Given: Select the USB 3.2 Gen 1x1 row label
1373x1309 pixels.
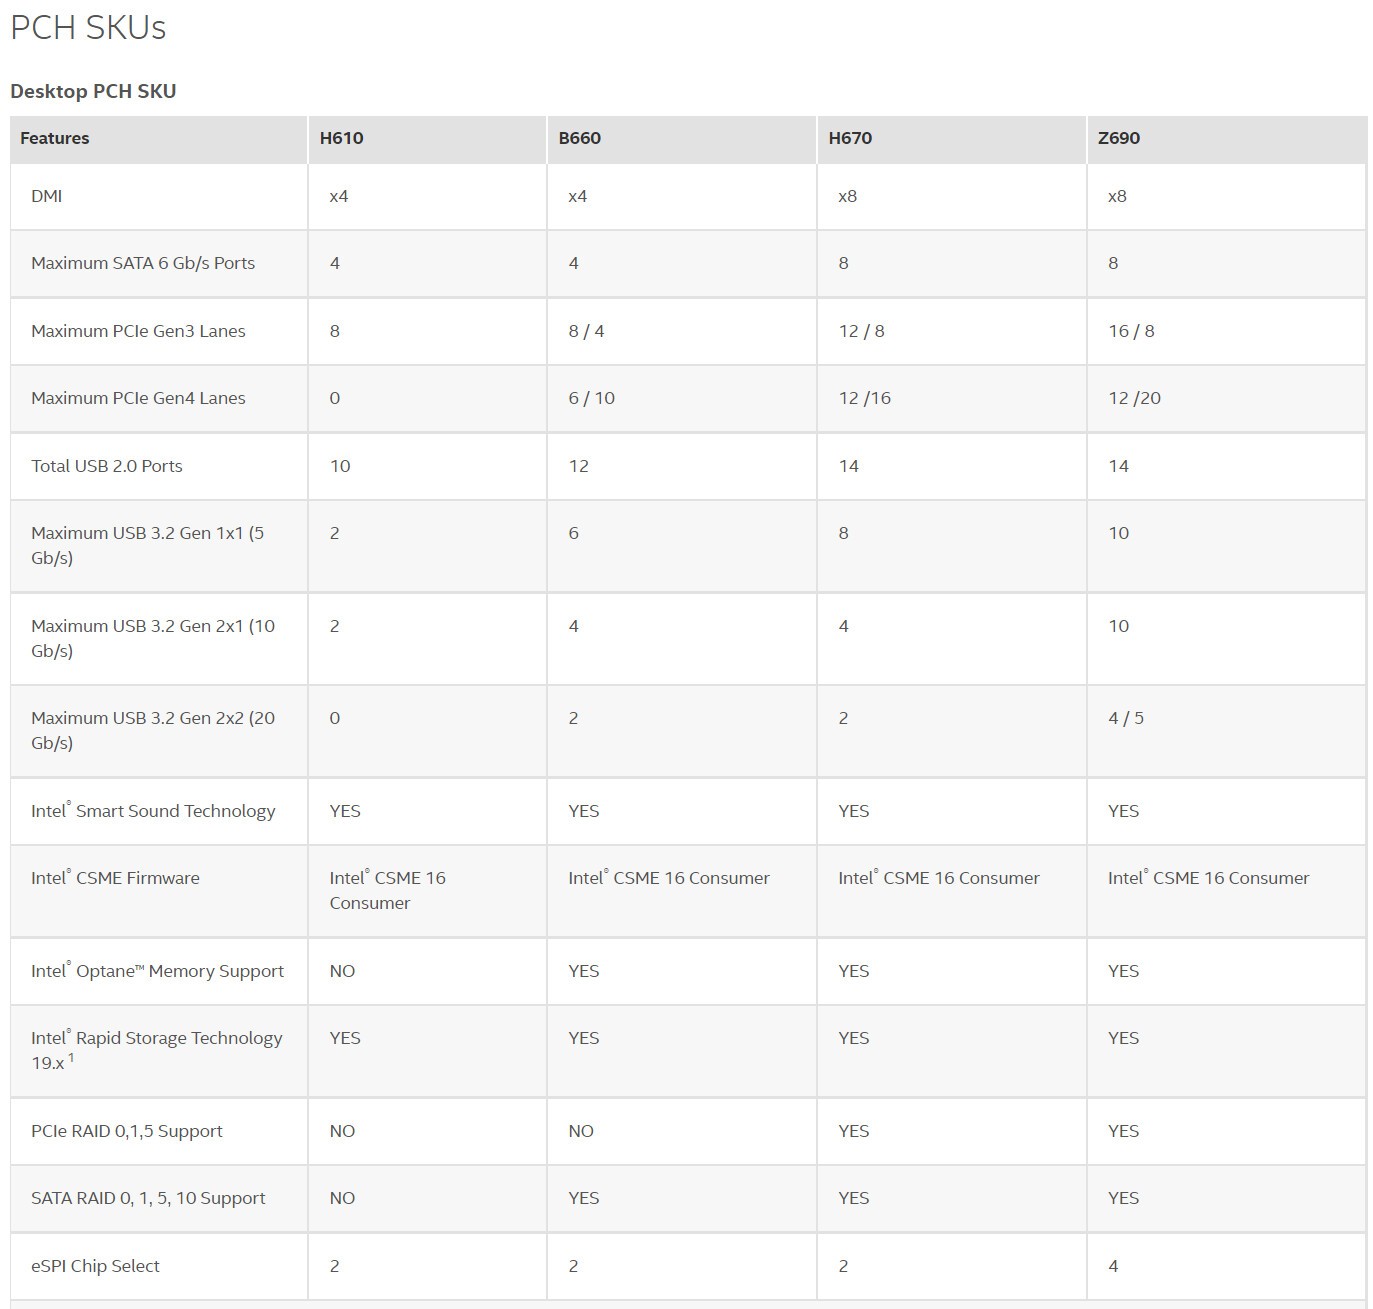Looking at the screenshot, I should [148, 545].
